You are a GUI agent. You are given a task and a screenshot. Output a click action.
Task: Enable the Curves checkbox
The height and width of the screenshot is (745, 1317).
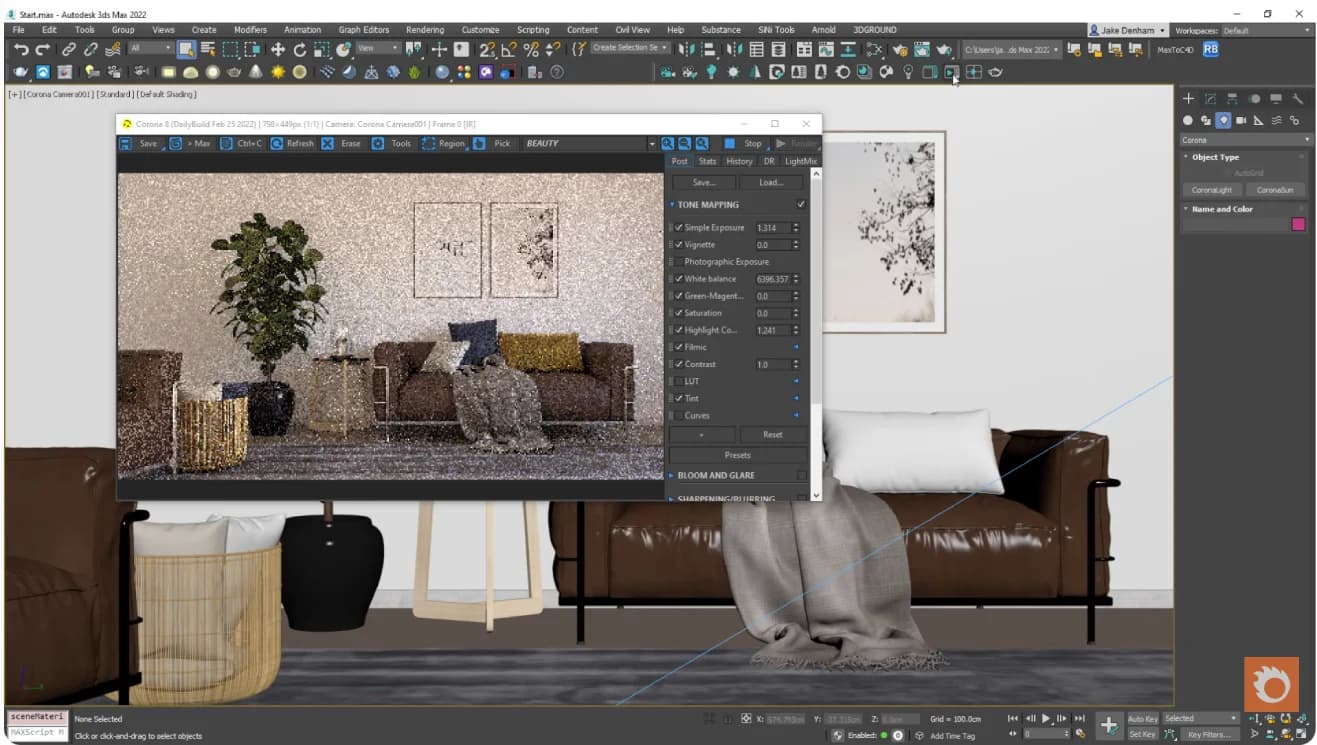[x=679, y=415]
